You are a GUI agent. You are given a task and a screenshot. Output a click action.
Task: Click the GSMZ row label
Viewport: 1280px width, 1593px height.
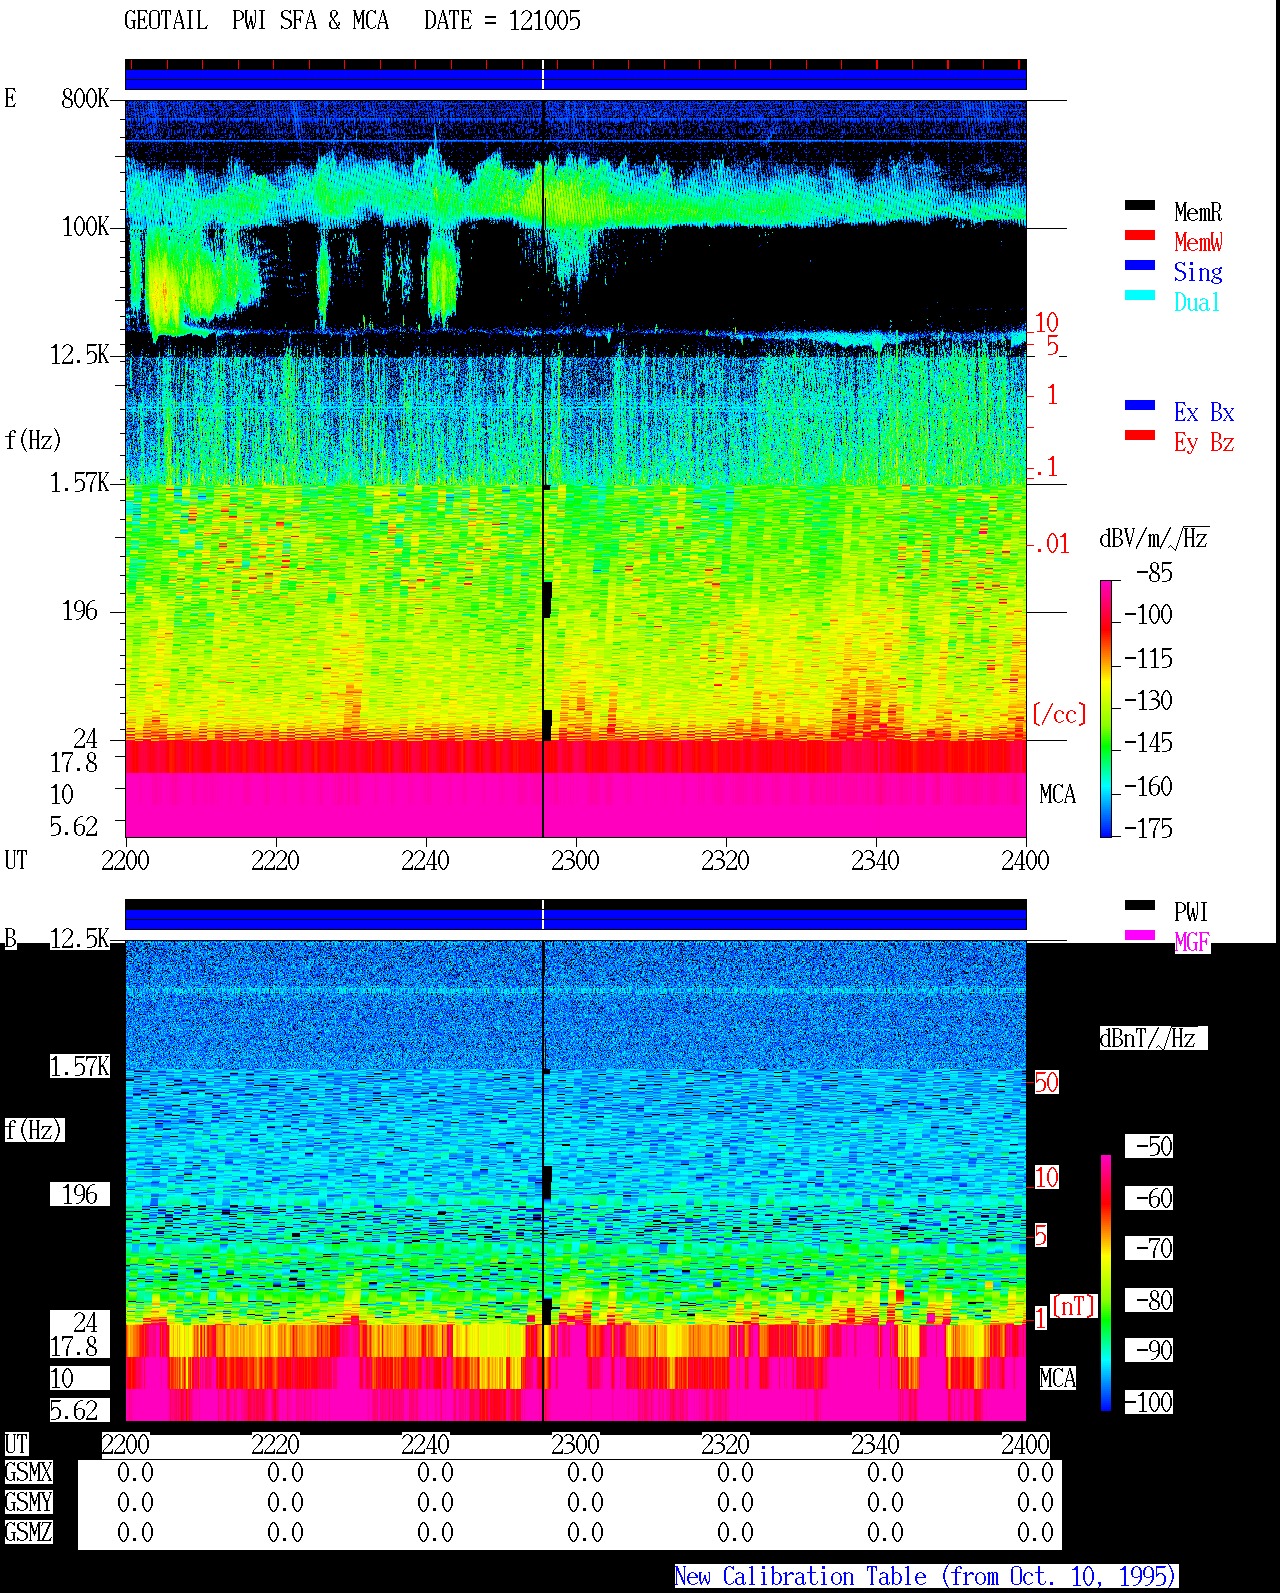[x=28, y=1533]
